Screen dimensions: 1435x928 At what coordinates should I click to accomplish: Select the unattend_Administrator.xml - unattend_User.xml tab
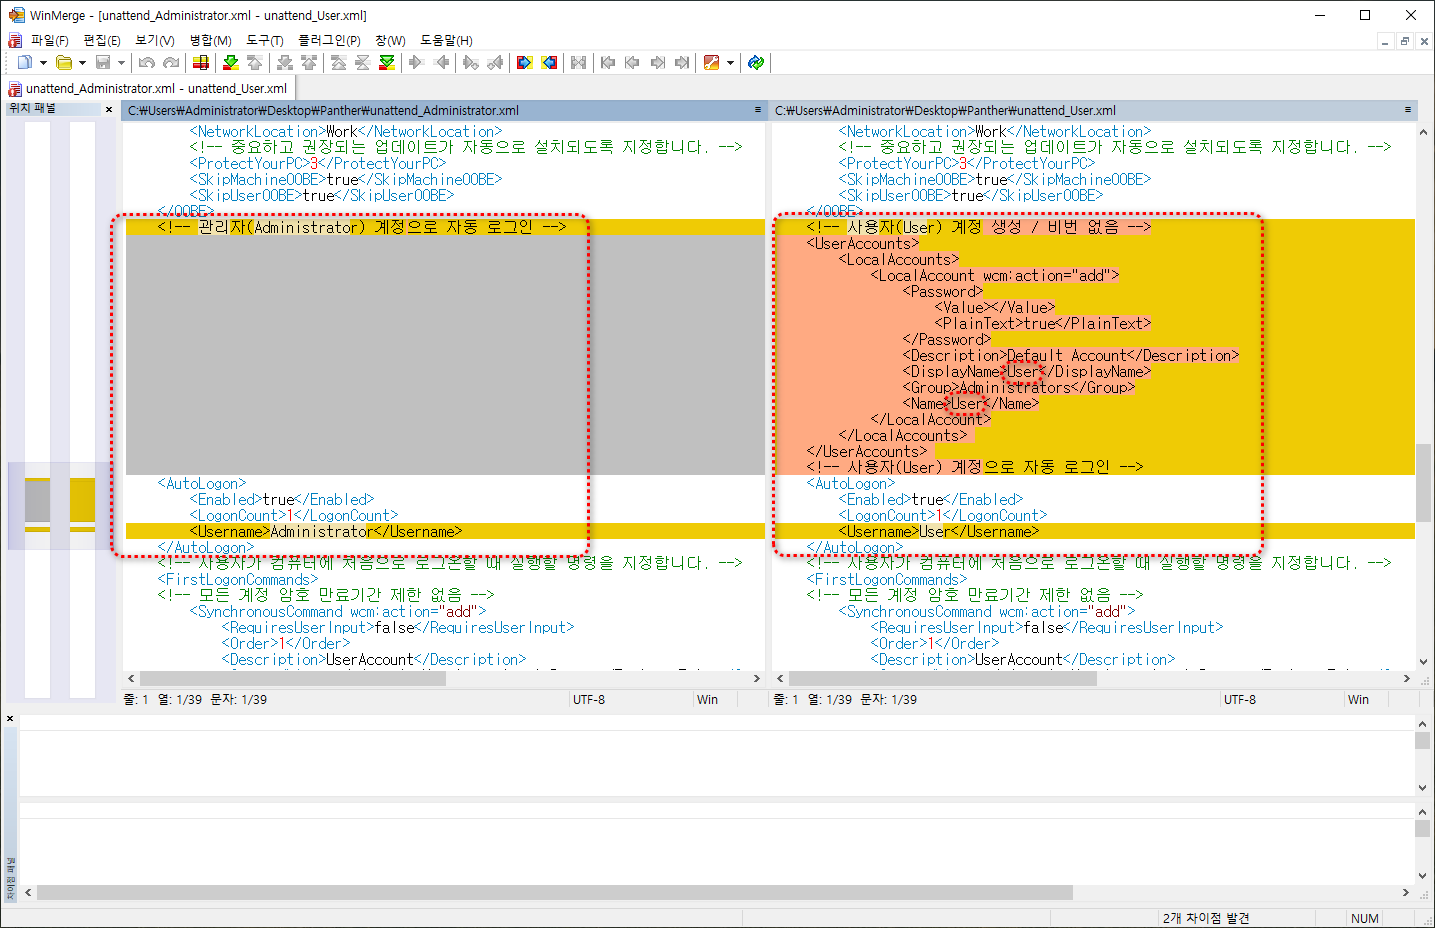click(x=148, y=88)
